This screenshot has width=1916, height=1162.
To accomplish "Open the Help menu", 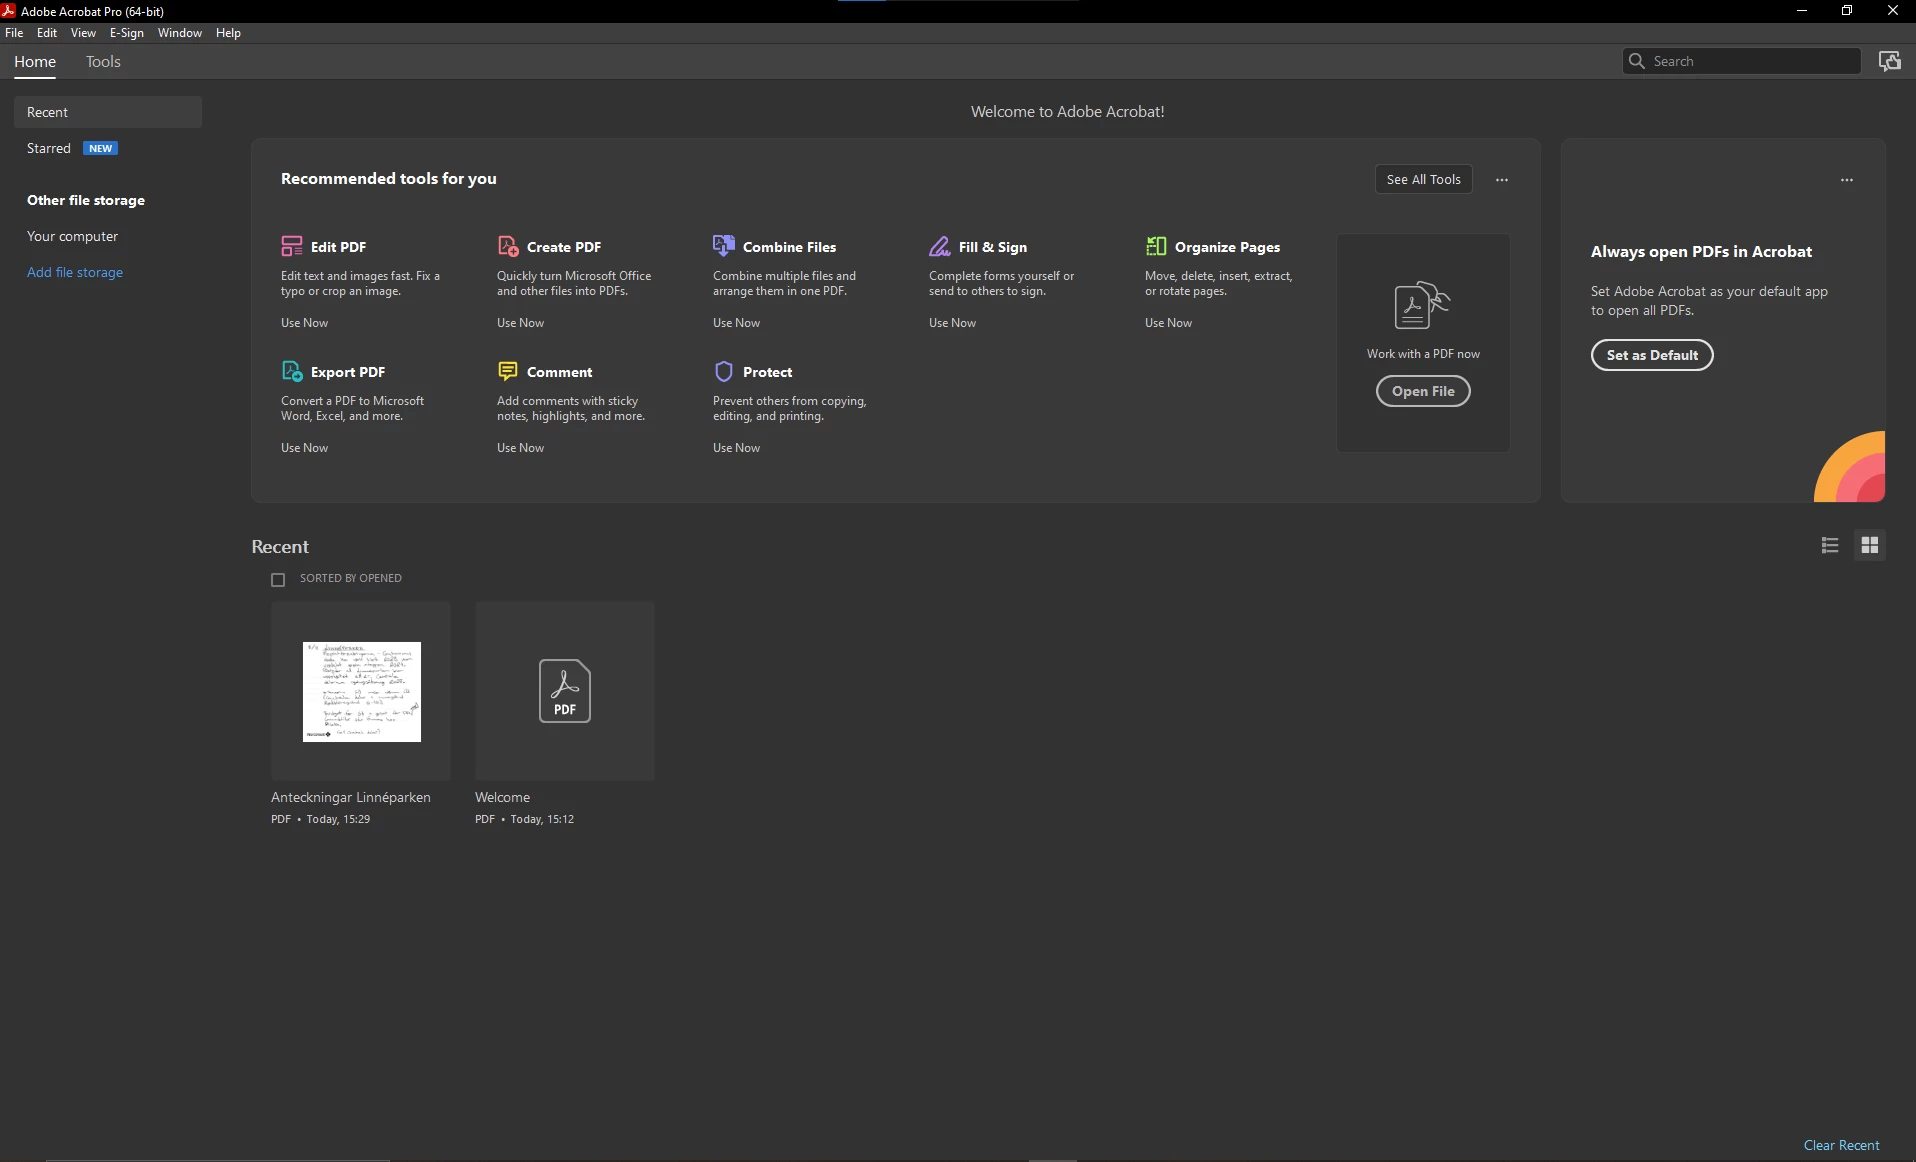I will pos(228,33).
